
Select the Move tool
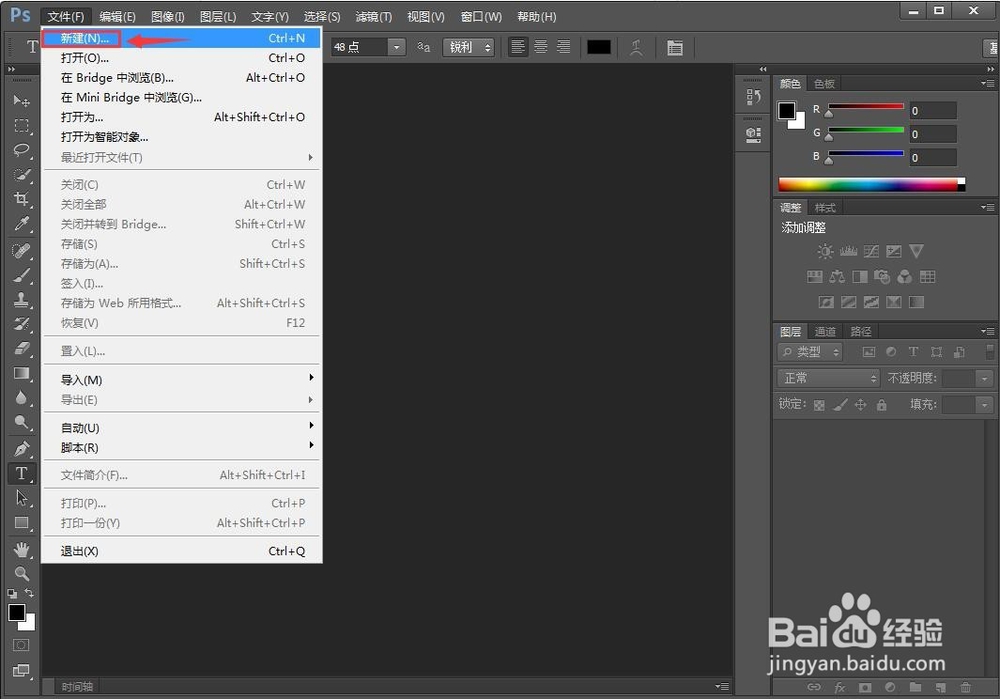tap(22, 101)
